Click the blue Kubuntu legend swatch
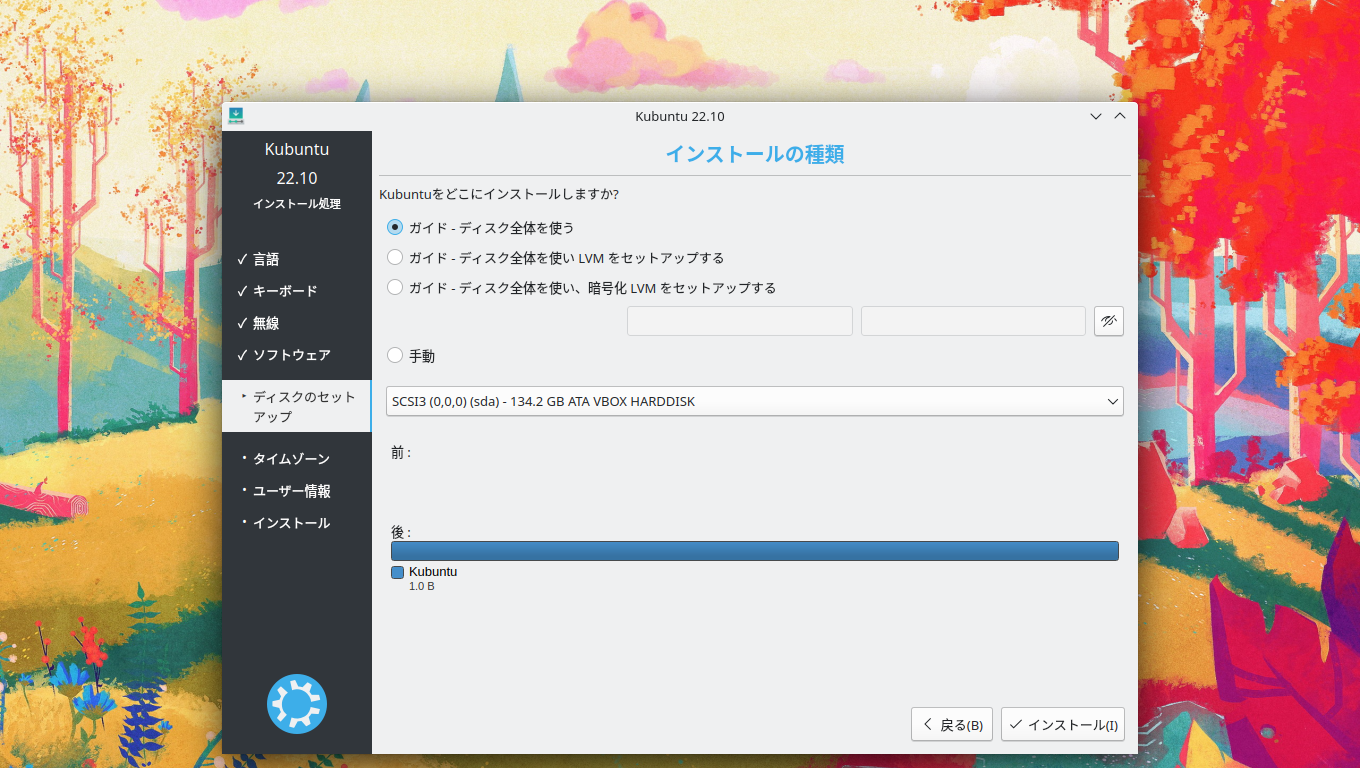This screenshot has width=1360, height=768. 397,573
